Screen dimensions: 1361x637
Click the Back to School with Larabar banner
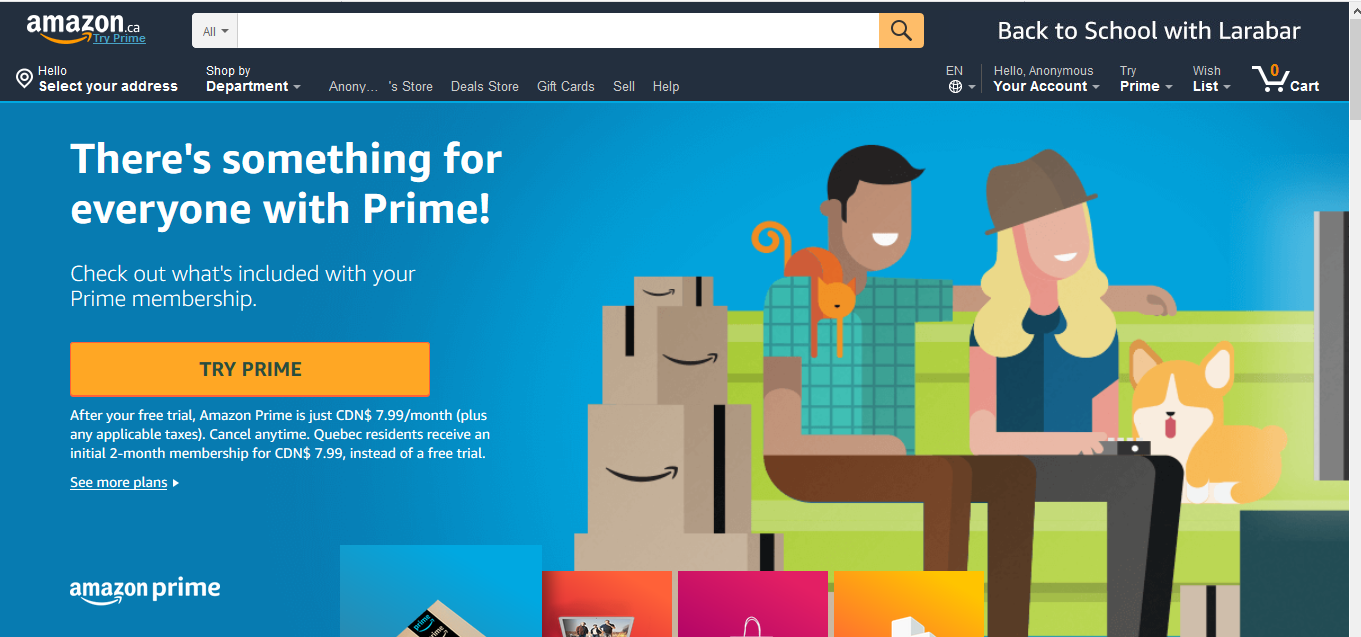point(1149,31)
